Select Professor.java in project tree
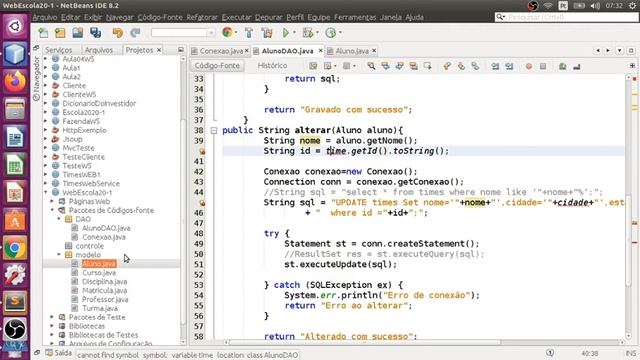The image size is (640, 360). pyautogui.click(x=104, y=299)
